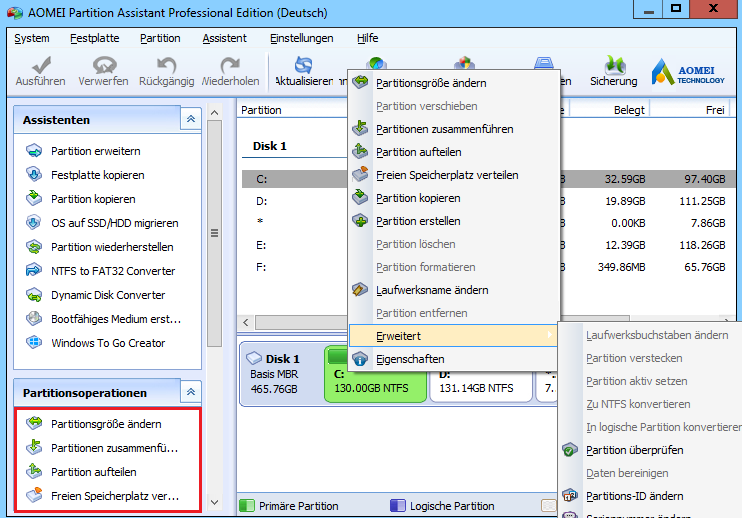Open the System menu
This screenshot has width=742, height=518.
(32, 38)
